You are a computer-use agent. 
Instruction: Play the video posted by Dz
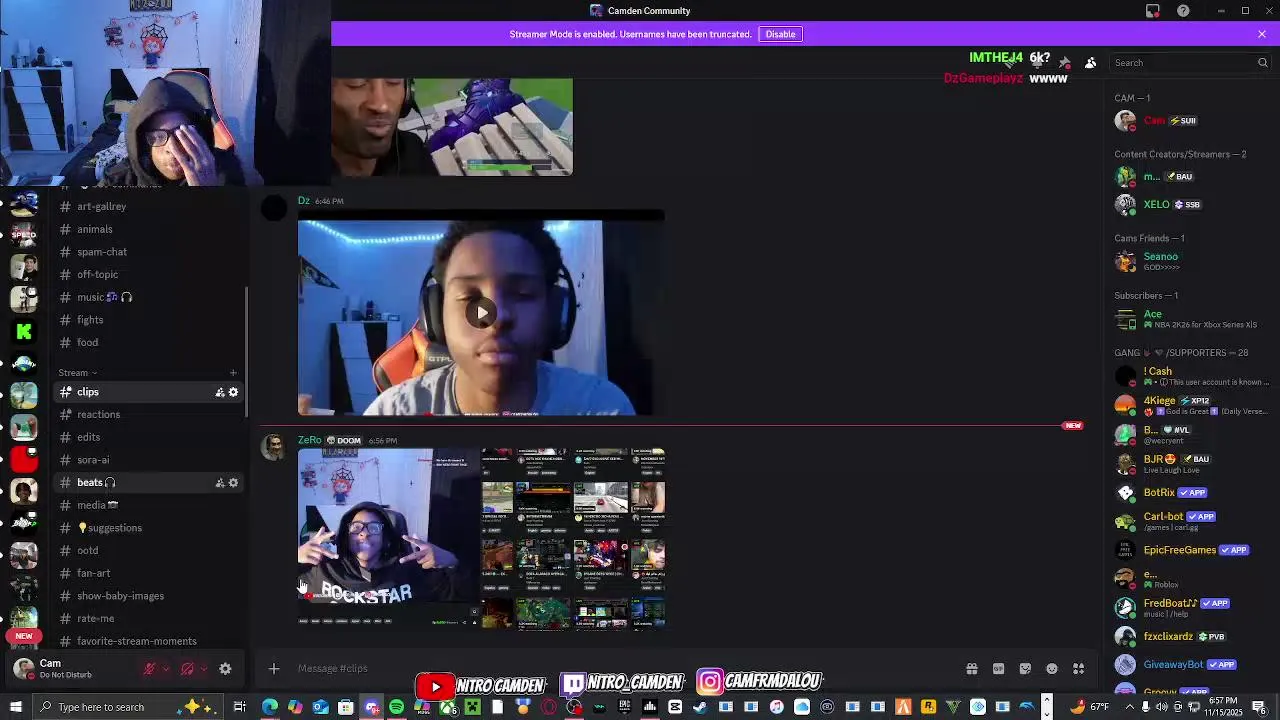click(482, 313)
